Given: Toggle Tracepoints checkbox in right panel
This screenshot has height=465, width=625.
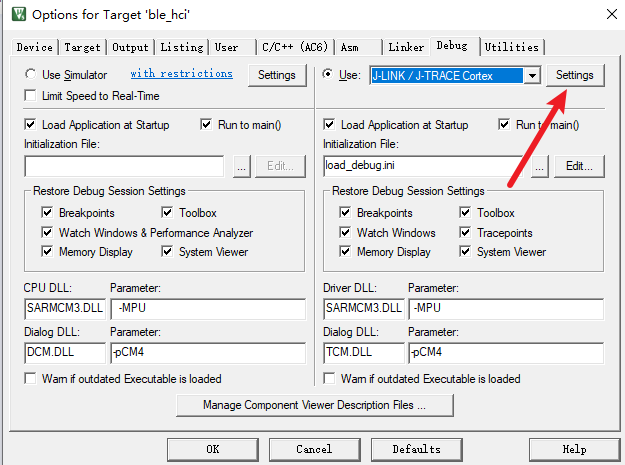Looking at the screenshot, I should click(x=467, y=233).
